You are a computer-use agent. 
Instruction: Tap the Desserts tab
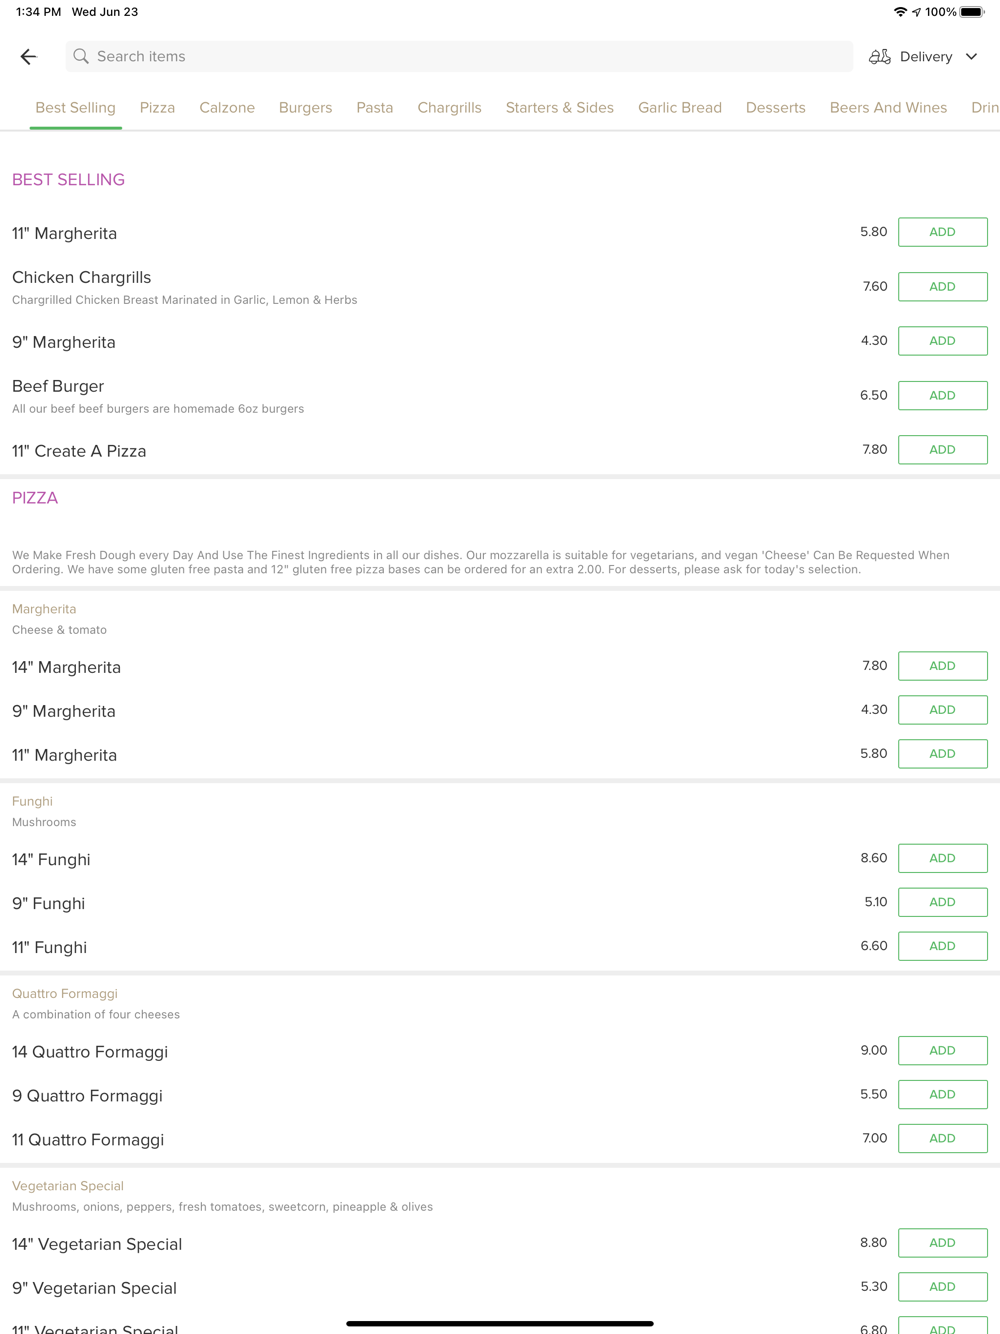pyautogui.click(x=775, y=108)
